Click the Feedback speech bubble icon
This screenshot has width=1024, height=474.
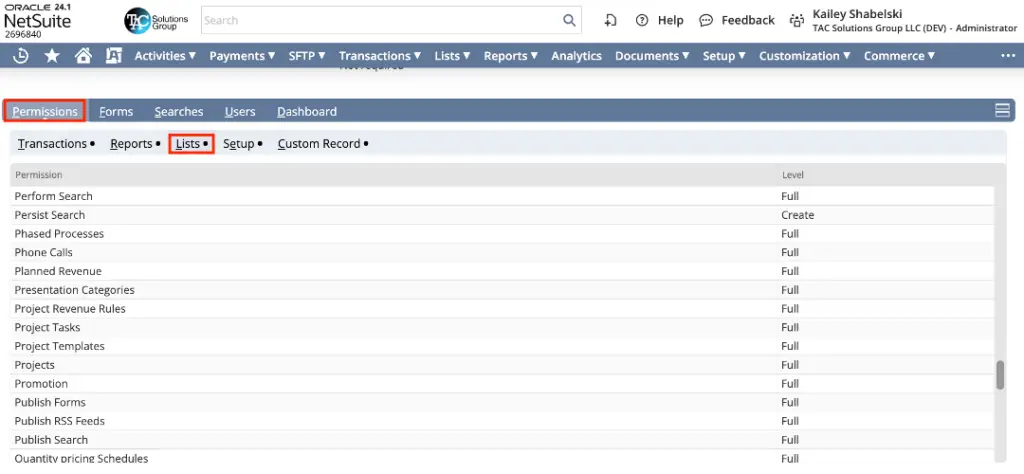pos(706,20)
